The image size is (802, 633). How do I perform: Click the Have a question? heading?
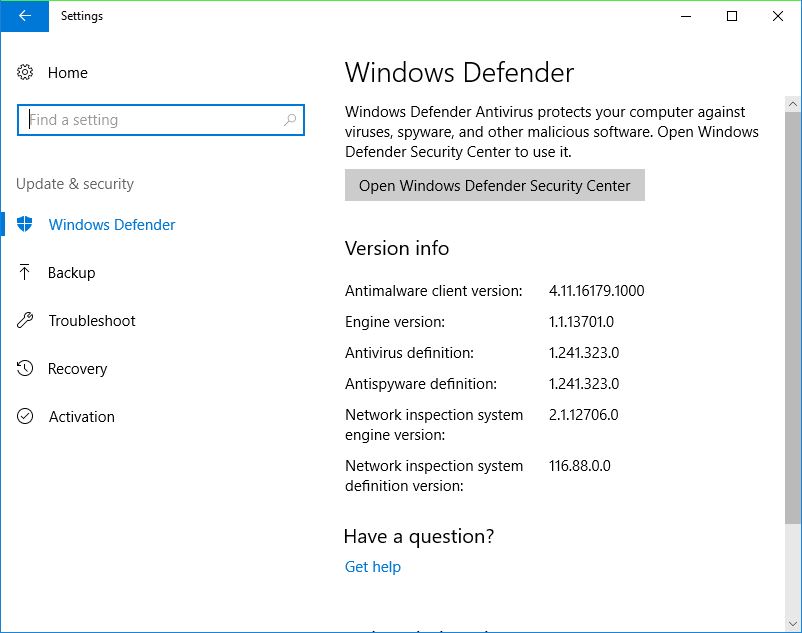pos(419,536)
